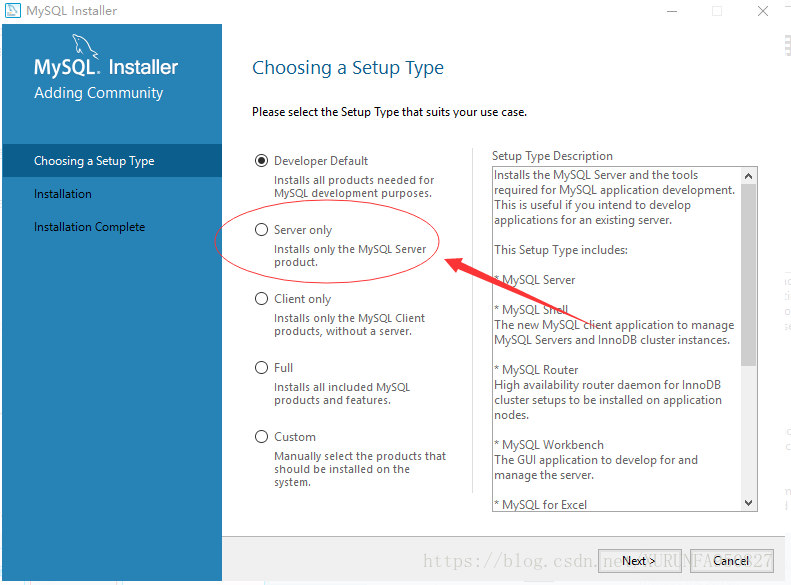This screenshot has height=585, width=791.
Task: Select the Client only radio option
Action: coord(261,299)
